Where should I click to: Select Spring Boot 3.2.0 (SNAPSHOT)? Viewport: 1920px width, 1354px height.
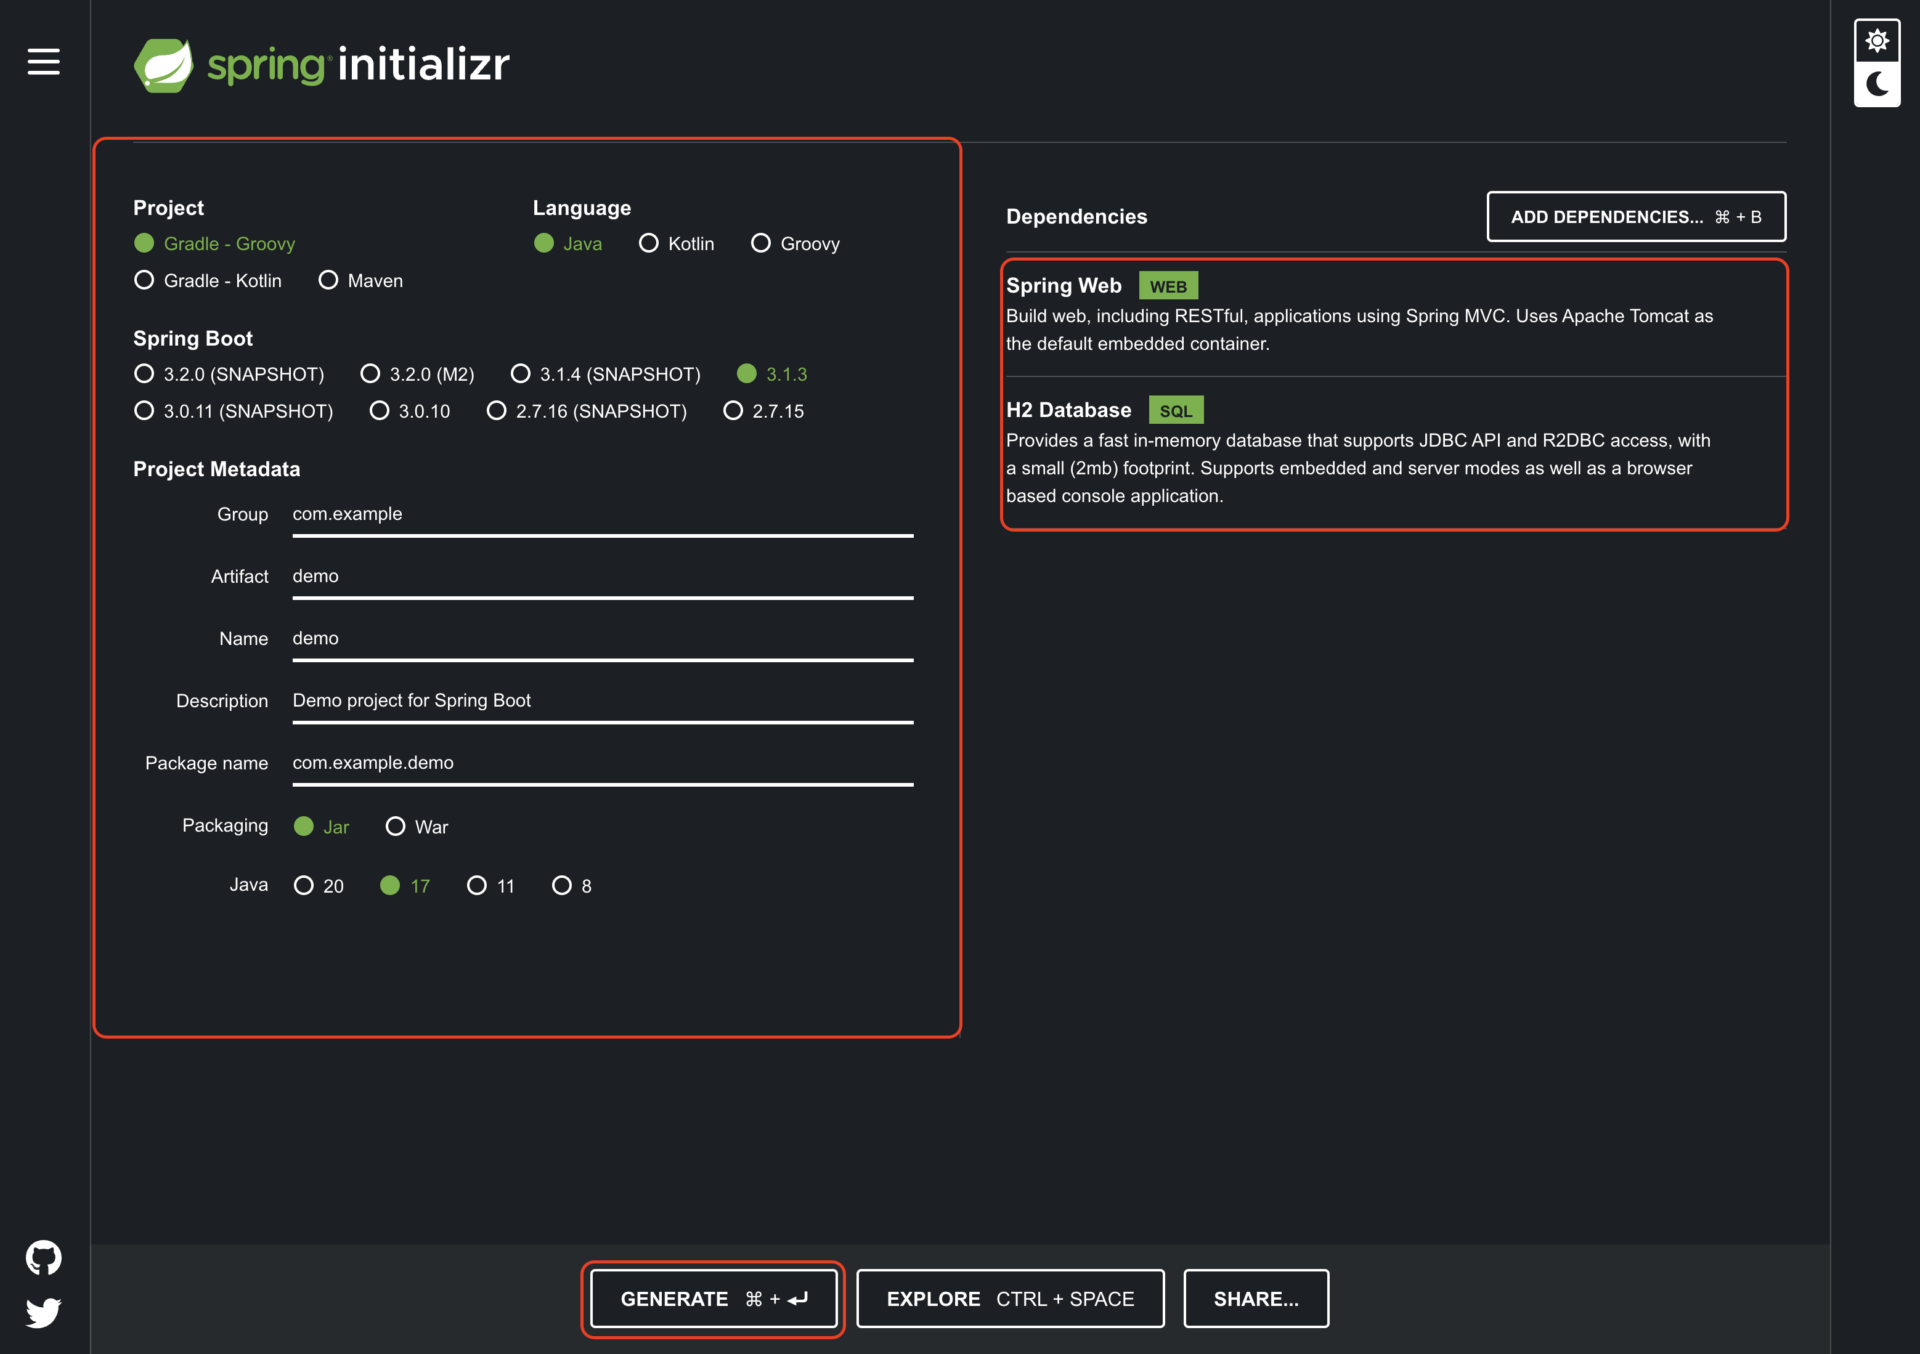coord(229,374)
